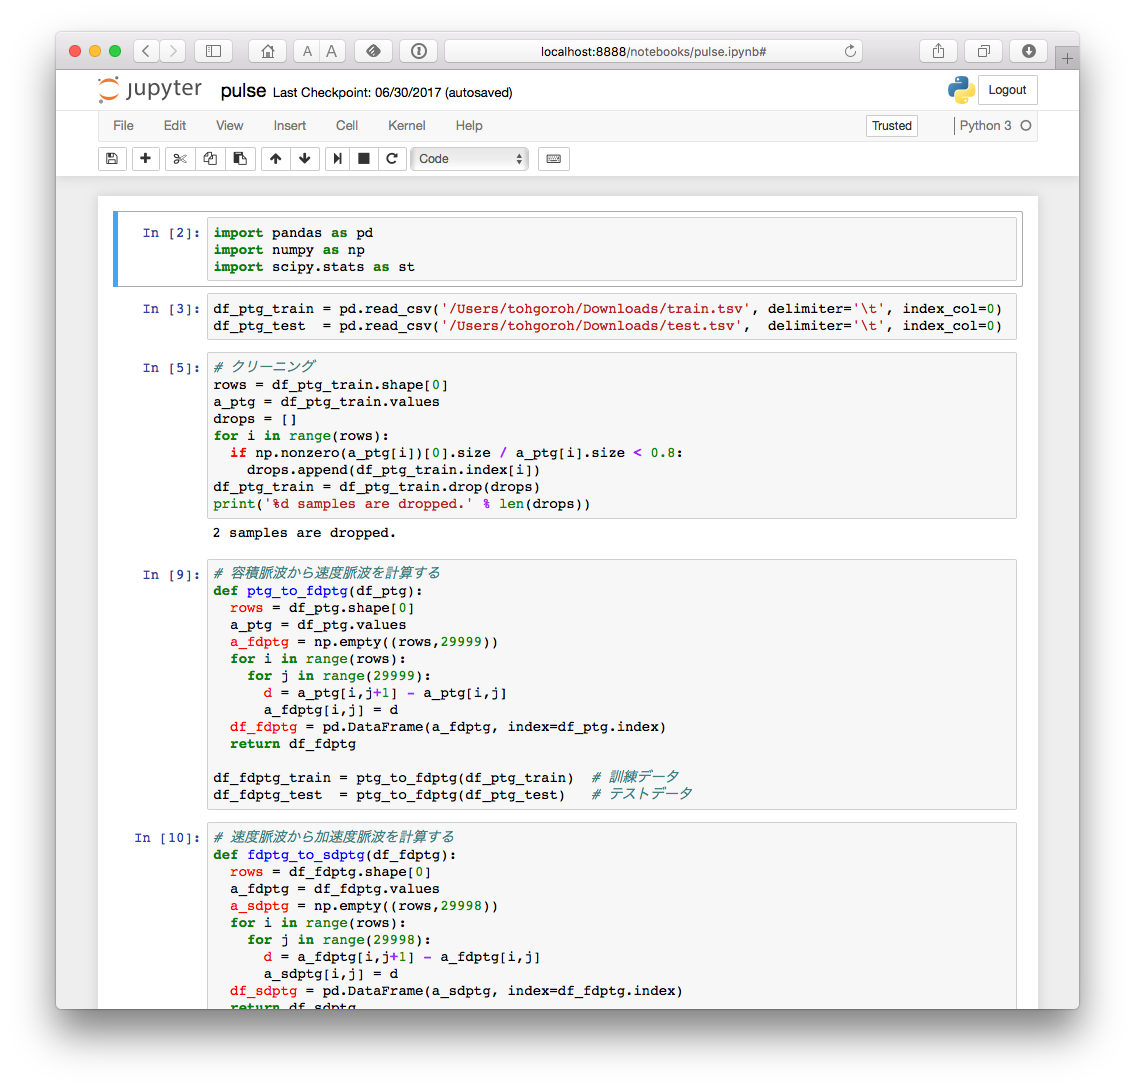Click the Logout button
The image size is (1135, 1089).
pyautogui.click(x=1007, y=90)
